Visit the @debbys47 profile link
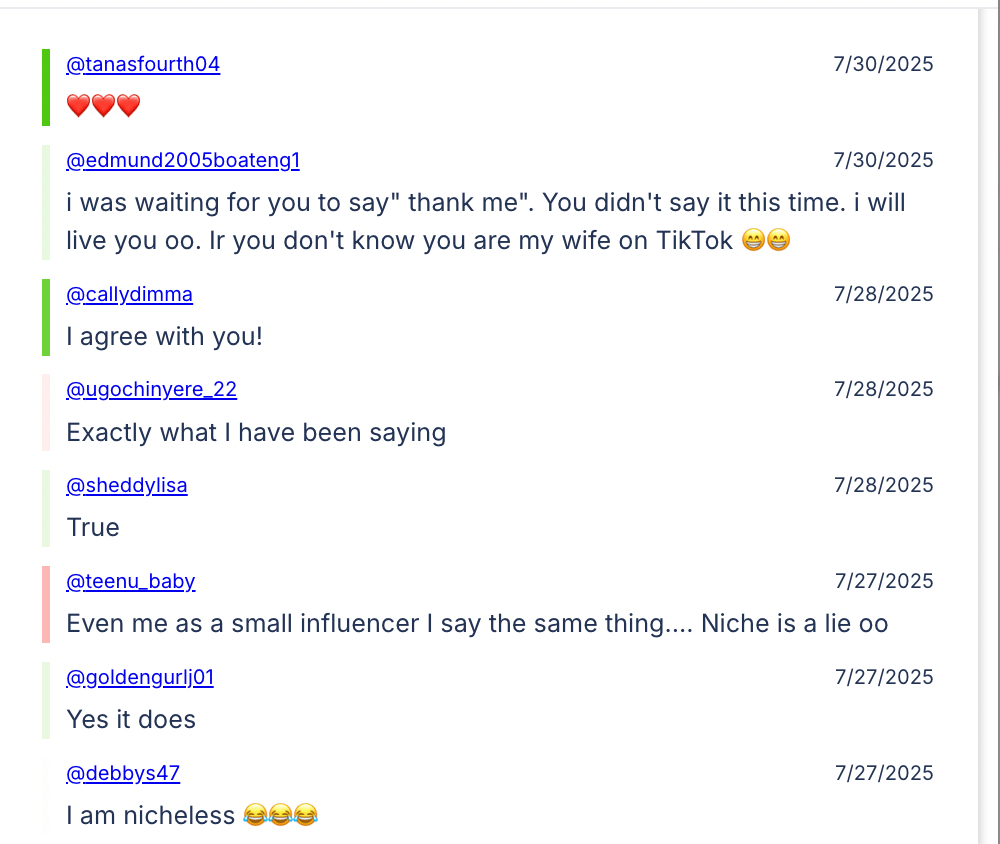This screenshot has height=844, width=1000. coord(123,774)
